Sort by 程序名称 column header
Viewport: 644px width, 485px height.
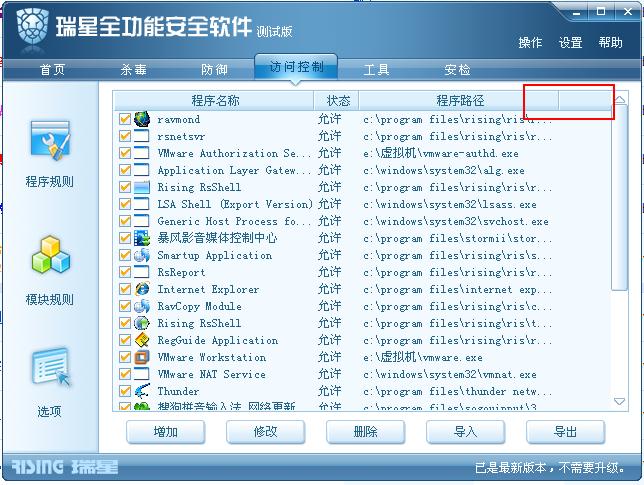214,101
